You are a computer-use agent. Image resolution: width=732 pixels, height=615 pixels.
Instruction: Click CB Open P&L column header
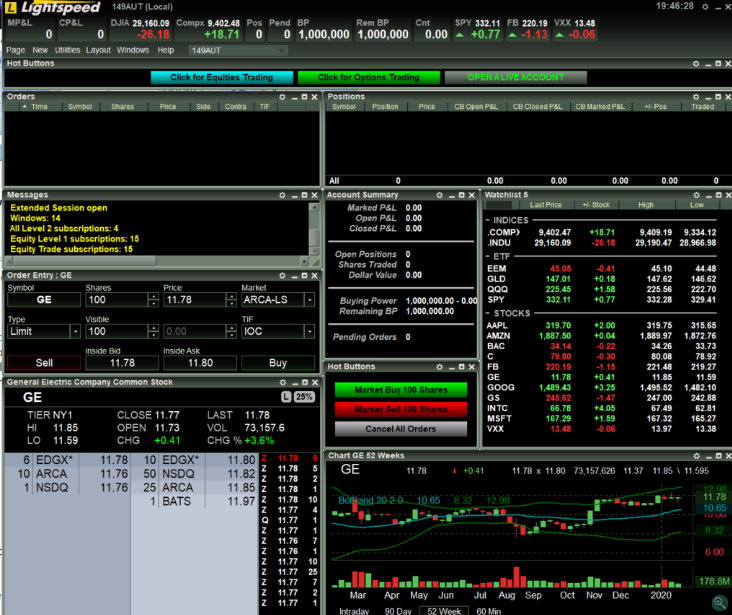(476, 107)
